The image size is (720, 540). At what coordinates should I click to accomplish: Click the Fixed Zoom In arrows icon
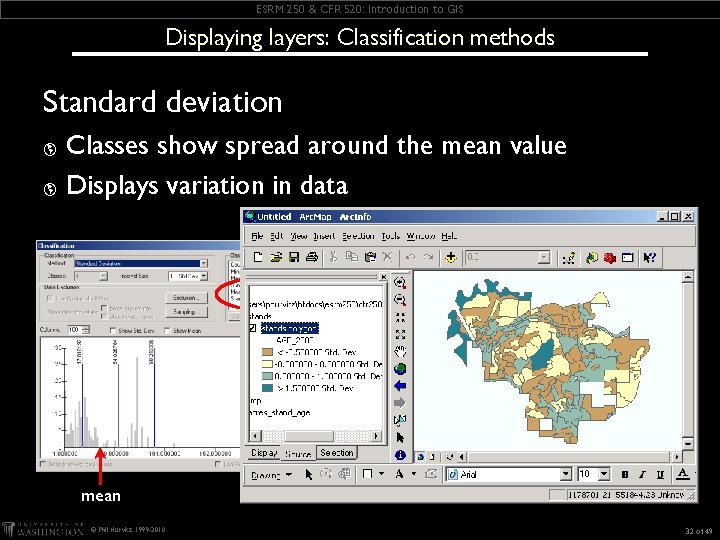point(400,317)
